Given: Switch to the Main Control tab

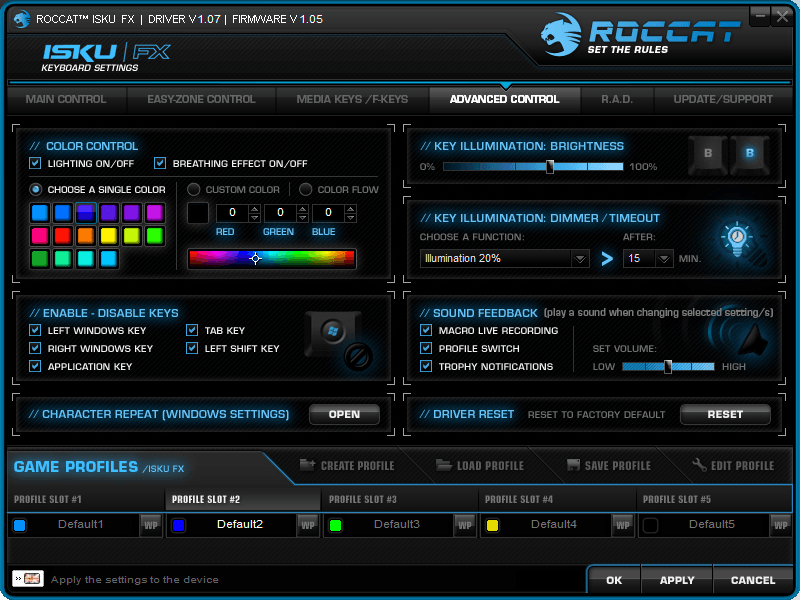Looking at the screenshot, I should [66, 99].
